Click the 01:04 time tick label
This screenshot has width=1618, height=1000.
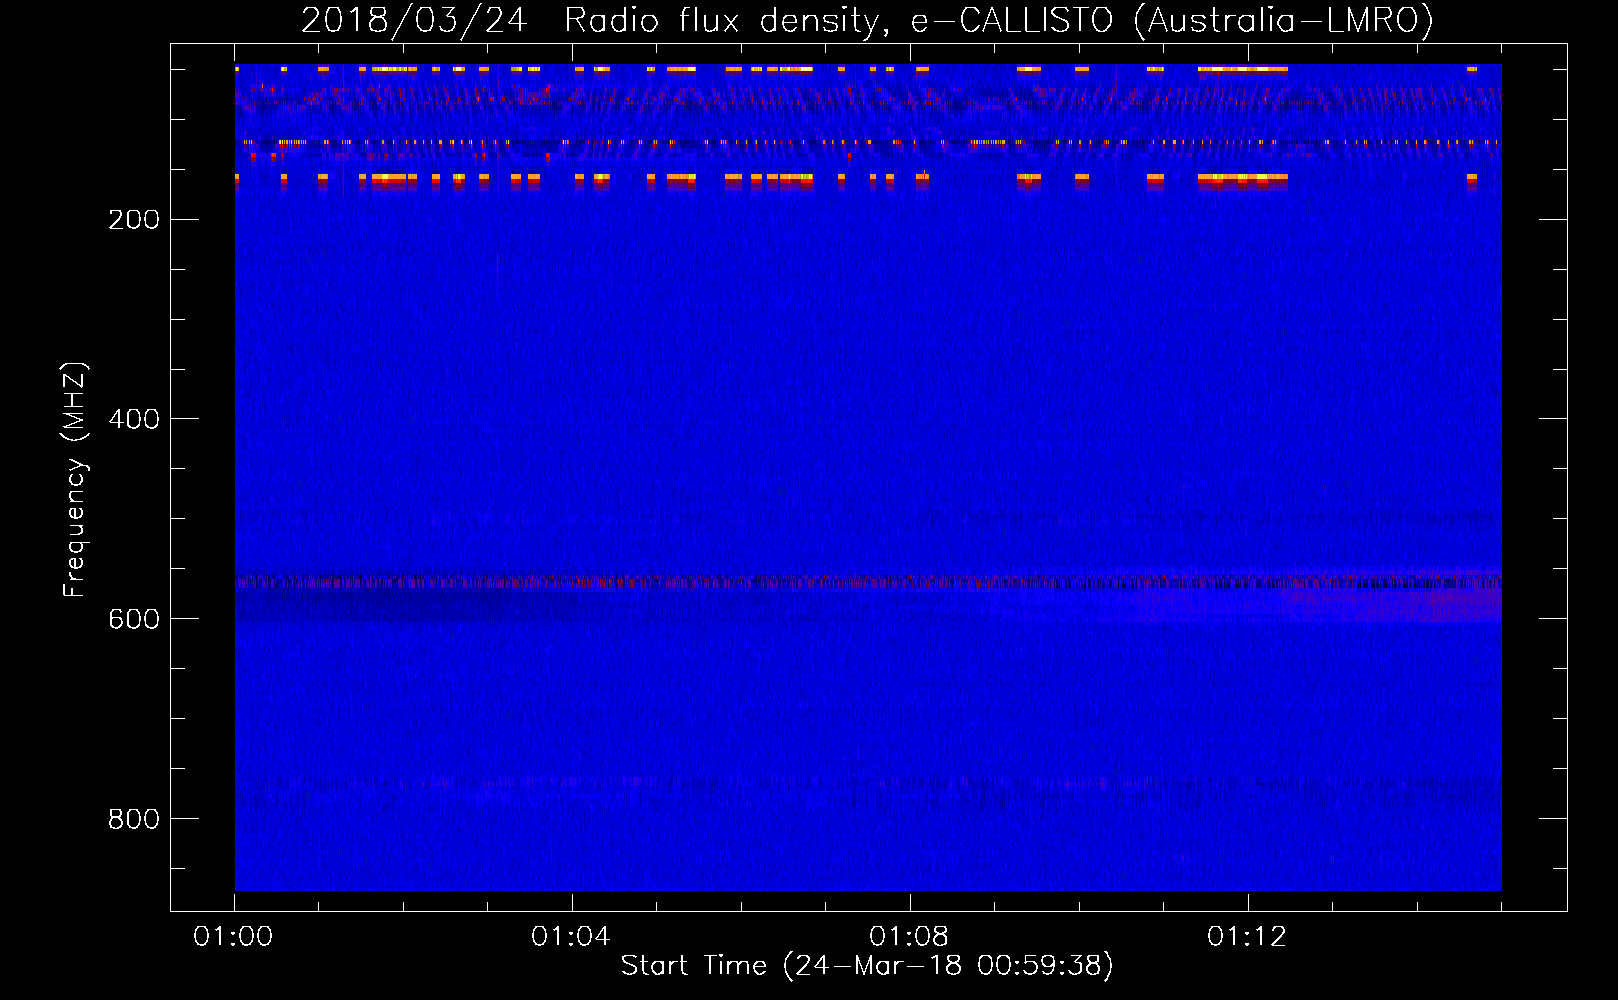(x=571, y=937)
